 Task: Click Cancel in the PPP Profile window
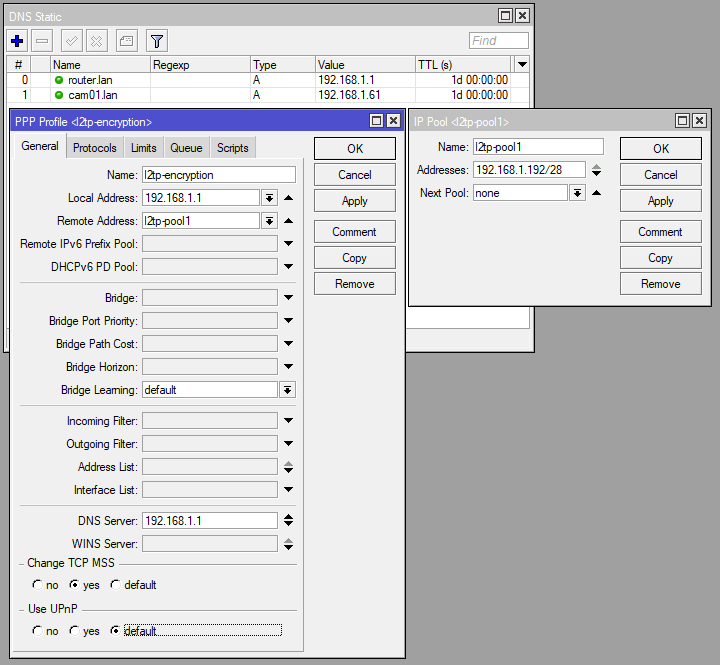point(355,175)
